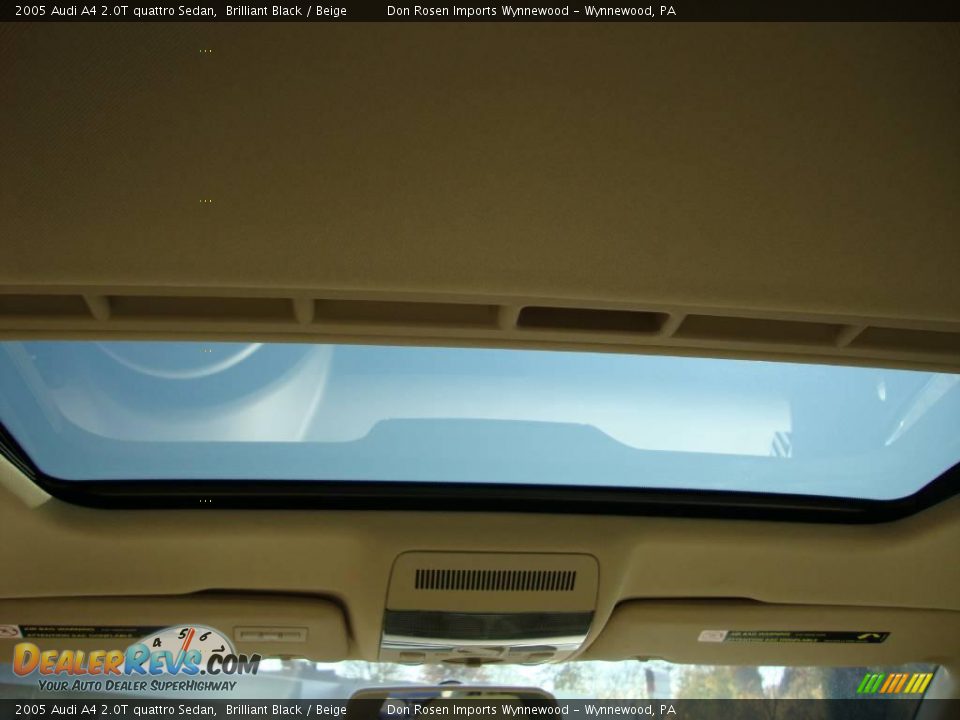Click the DealerRevs.com logo
Image resolution: width=960 pixels, height=720 pixels.
pos(137,660)
